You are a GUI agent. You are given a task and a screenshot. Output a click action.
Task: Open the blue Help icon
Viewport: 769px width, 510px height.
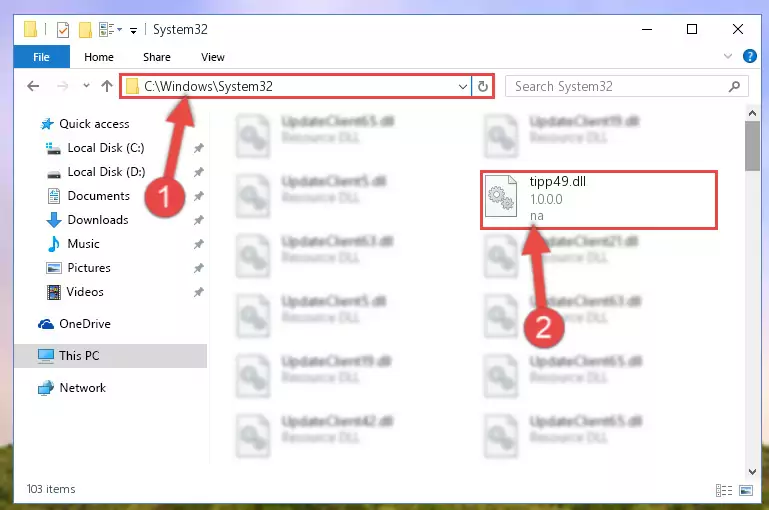click(749, 56)
